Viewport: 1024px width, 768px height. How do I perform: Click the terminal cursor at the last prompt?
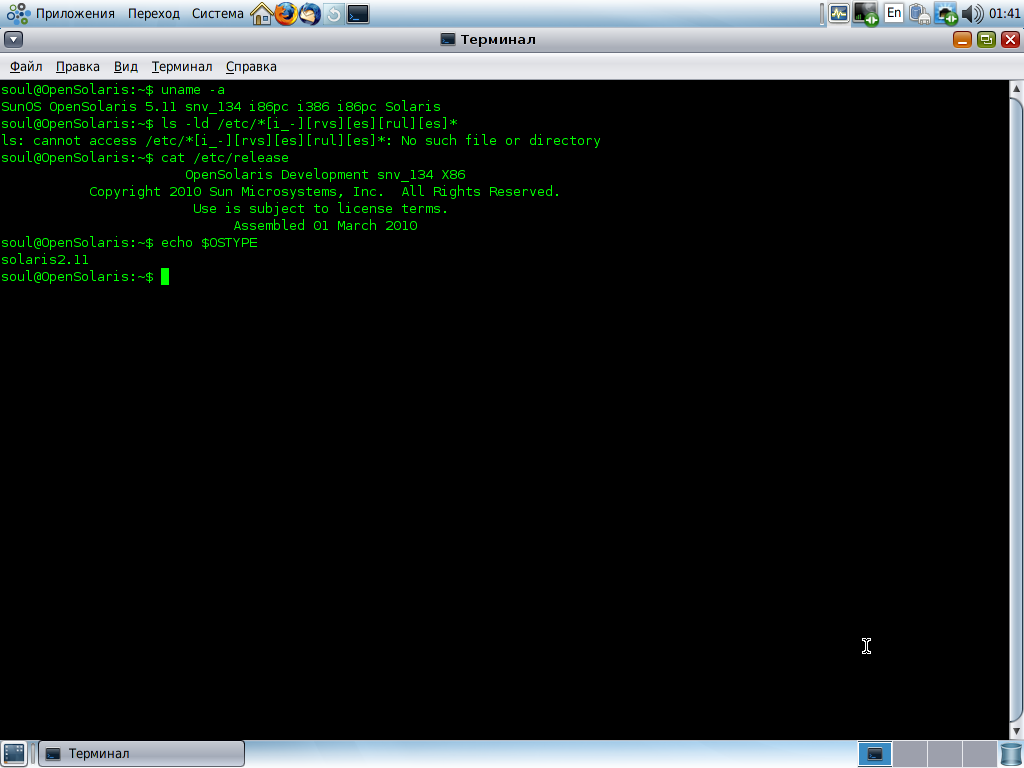[x=165, y=277]
